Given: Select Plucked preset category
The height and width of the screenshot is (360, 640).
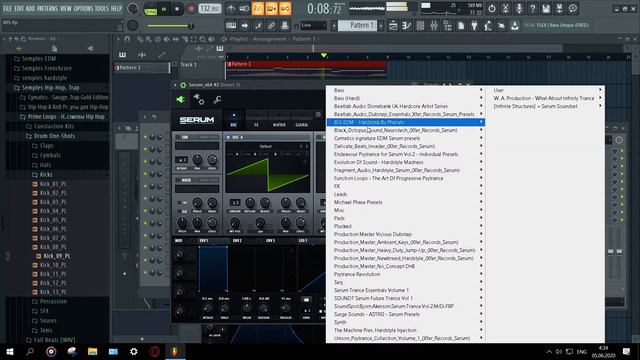Looking at the screenshot, I should 405,226.
